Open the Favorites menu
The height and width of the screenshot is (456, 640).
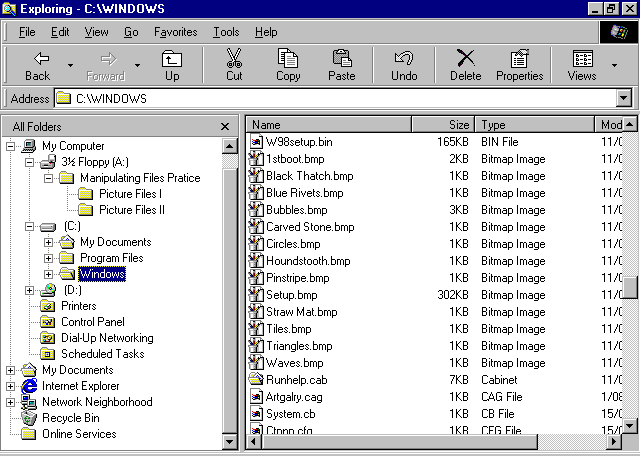(x=175, y=32)
